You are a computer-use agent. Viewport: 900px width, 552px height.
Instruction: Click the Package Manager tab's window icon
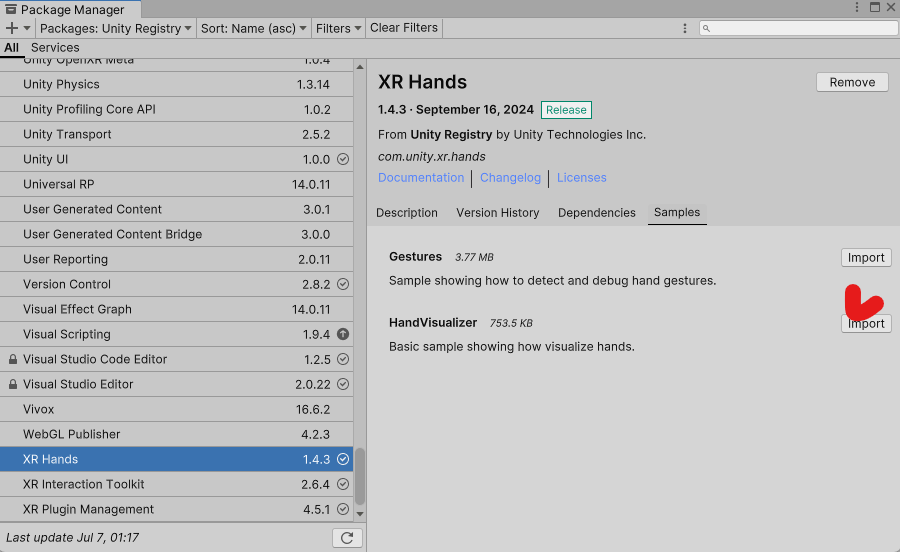[x=11, y=9]
